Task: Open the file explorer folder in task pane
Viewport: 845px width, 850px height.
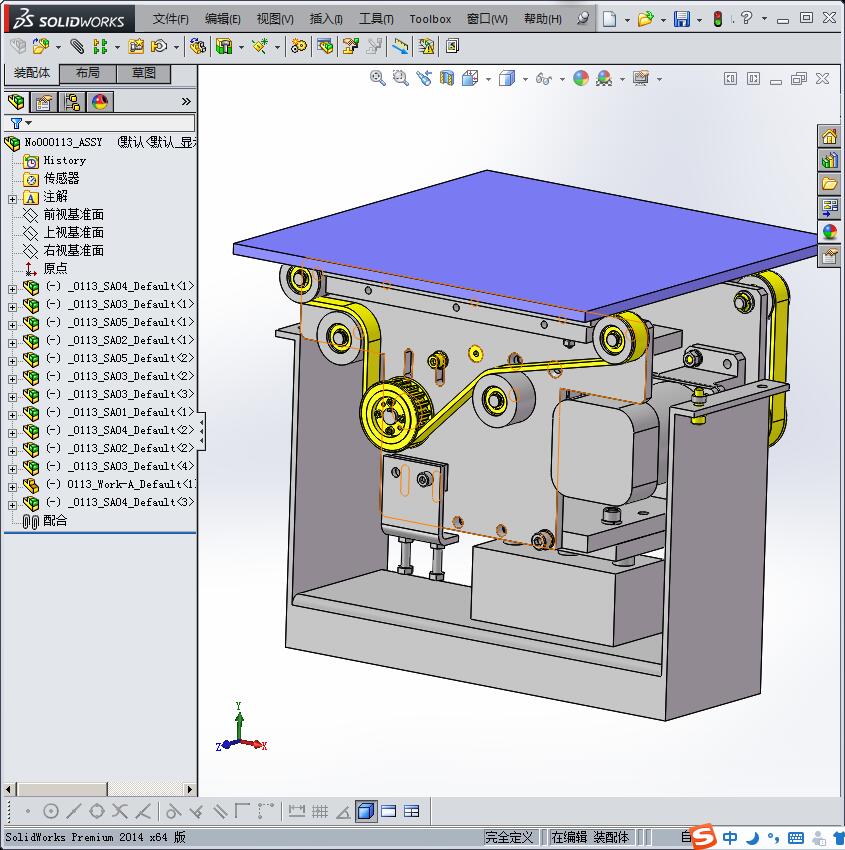Action: pyautogui.click(x=829, y=184)
